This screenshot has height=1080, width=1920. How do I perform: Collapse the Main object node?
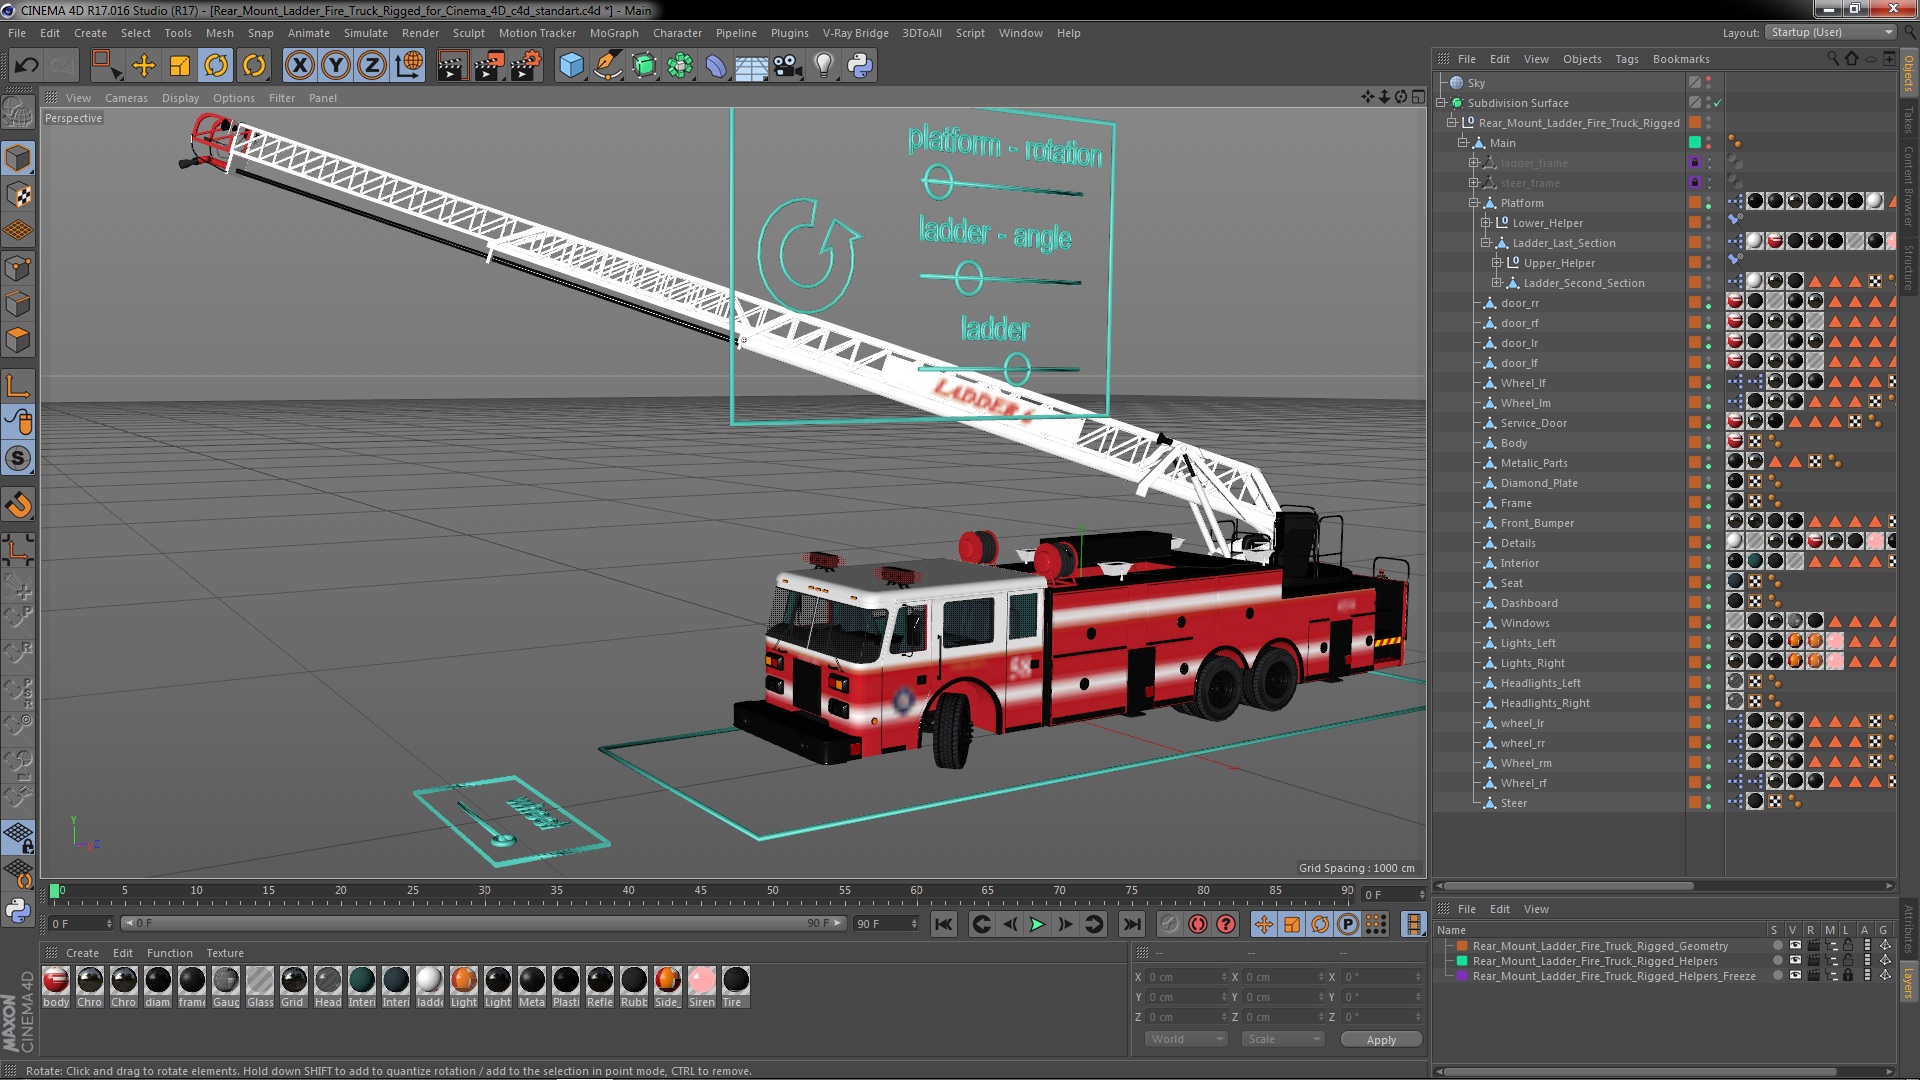click(1462, 143)
